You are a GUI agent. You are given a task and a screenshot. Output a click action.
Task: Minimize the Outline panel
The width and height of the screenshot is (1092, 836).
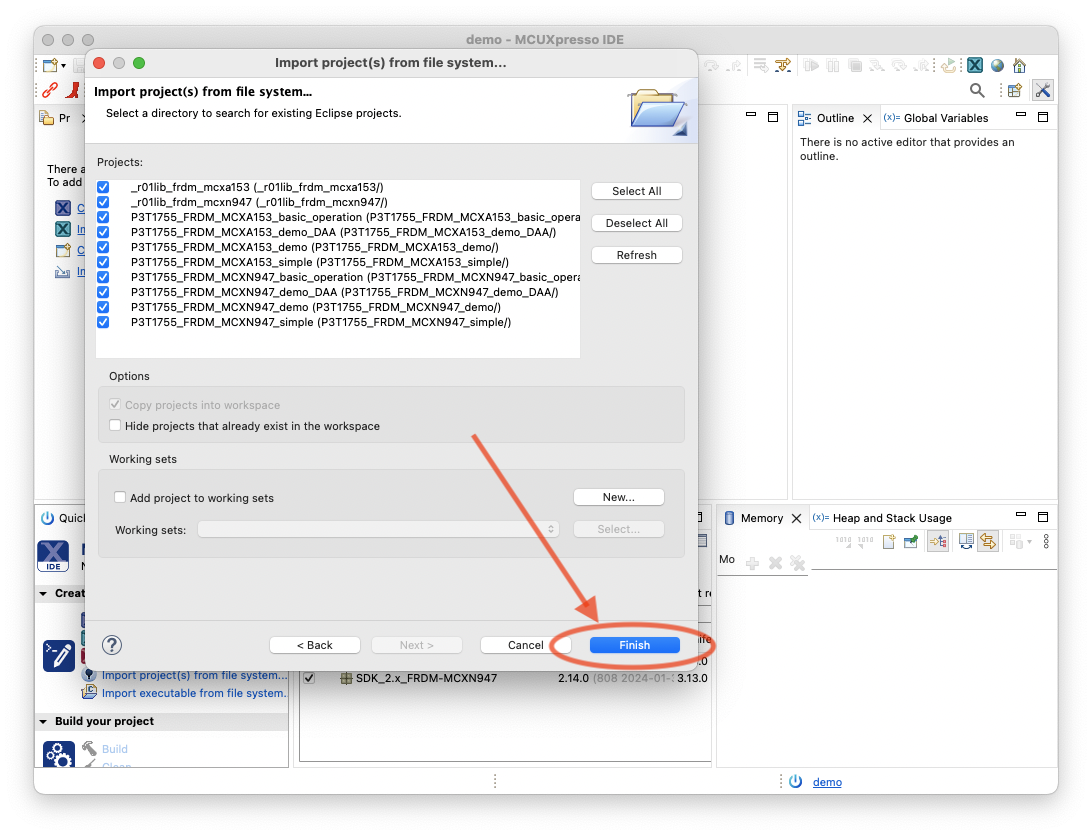pyautogui.click(x=1021, y=115)
